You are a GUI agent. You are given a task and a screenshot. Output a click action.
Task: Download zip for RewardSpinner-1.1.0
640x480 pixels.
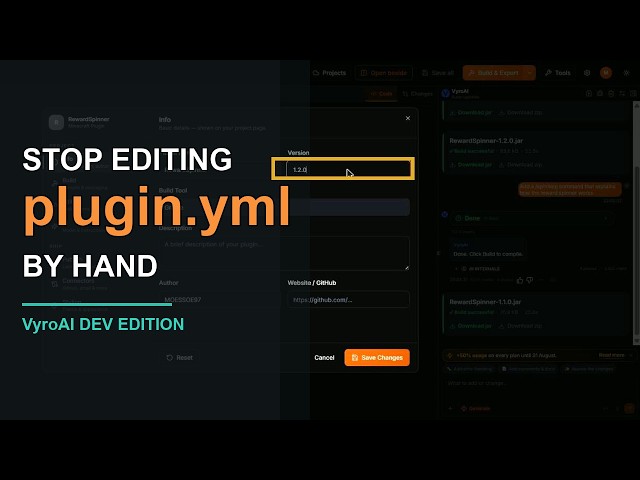coord(521,326)
